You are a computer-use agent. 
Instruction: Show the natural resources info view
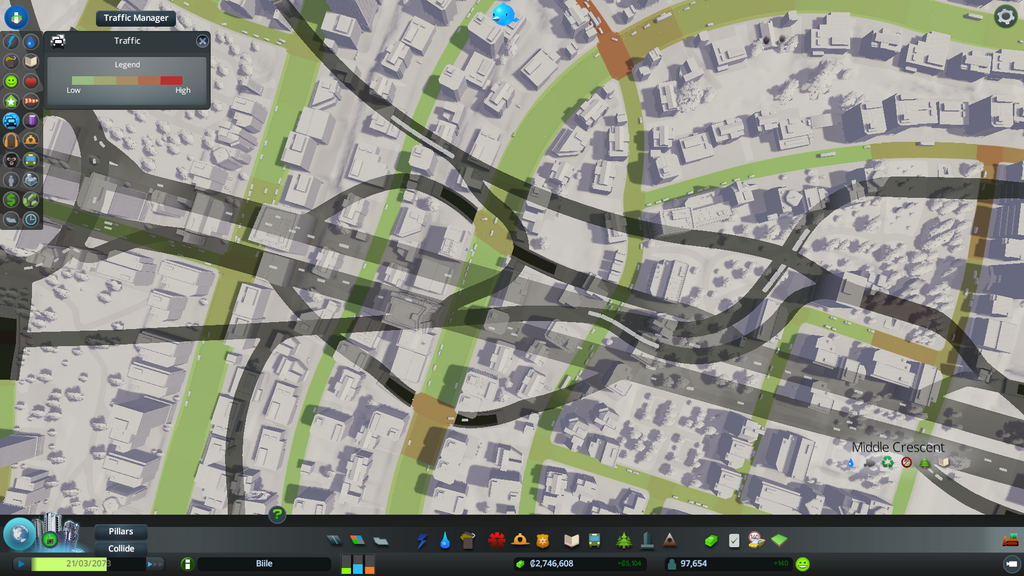[x=31, y=199]
